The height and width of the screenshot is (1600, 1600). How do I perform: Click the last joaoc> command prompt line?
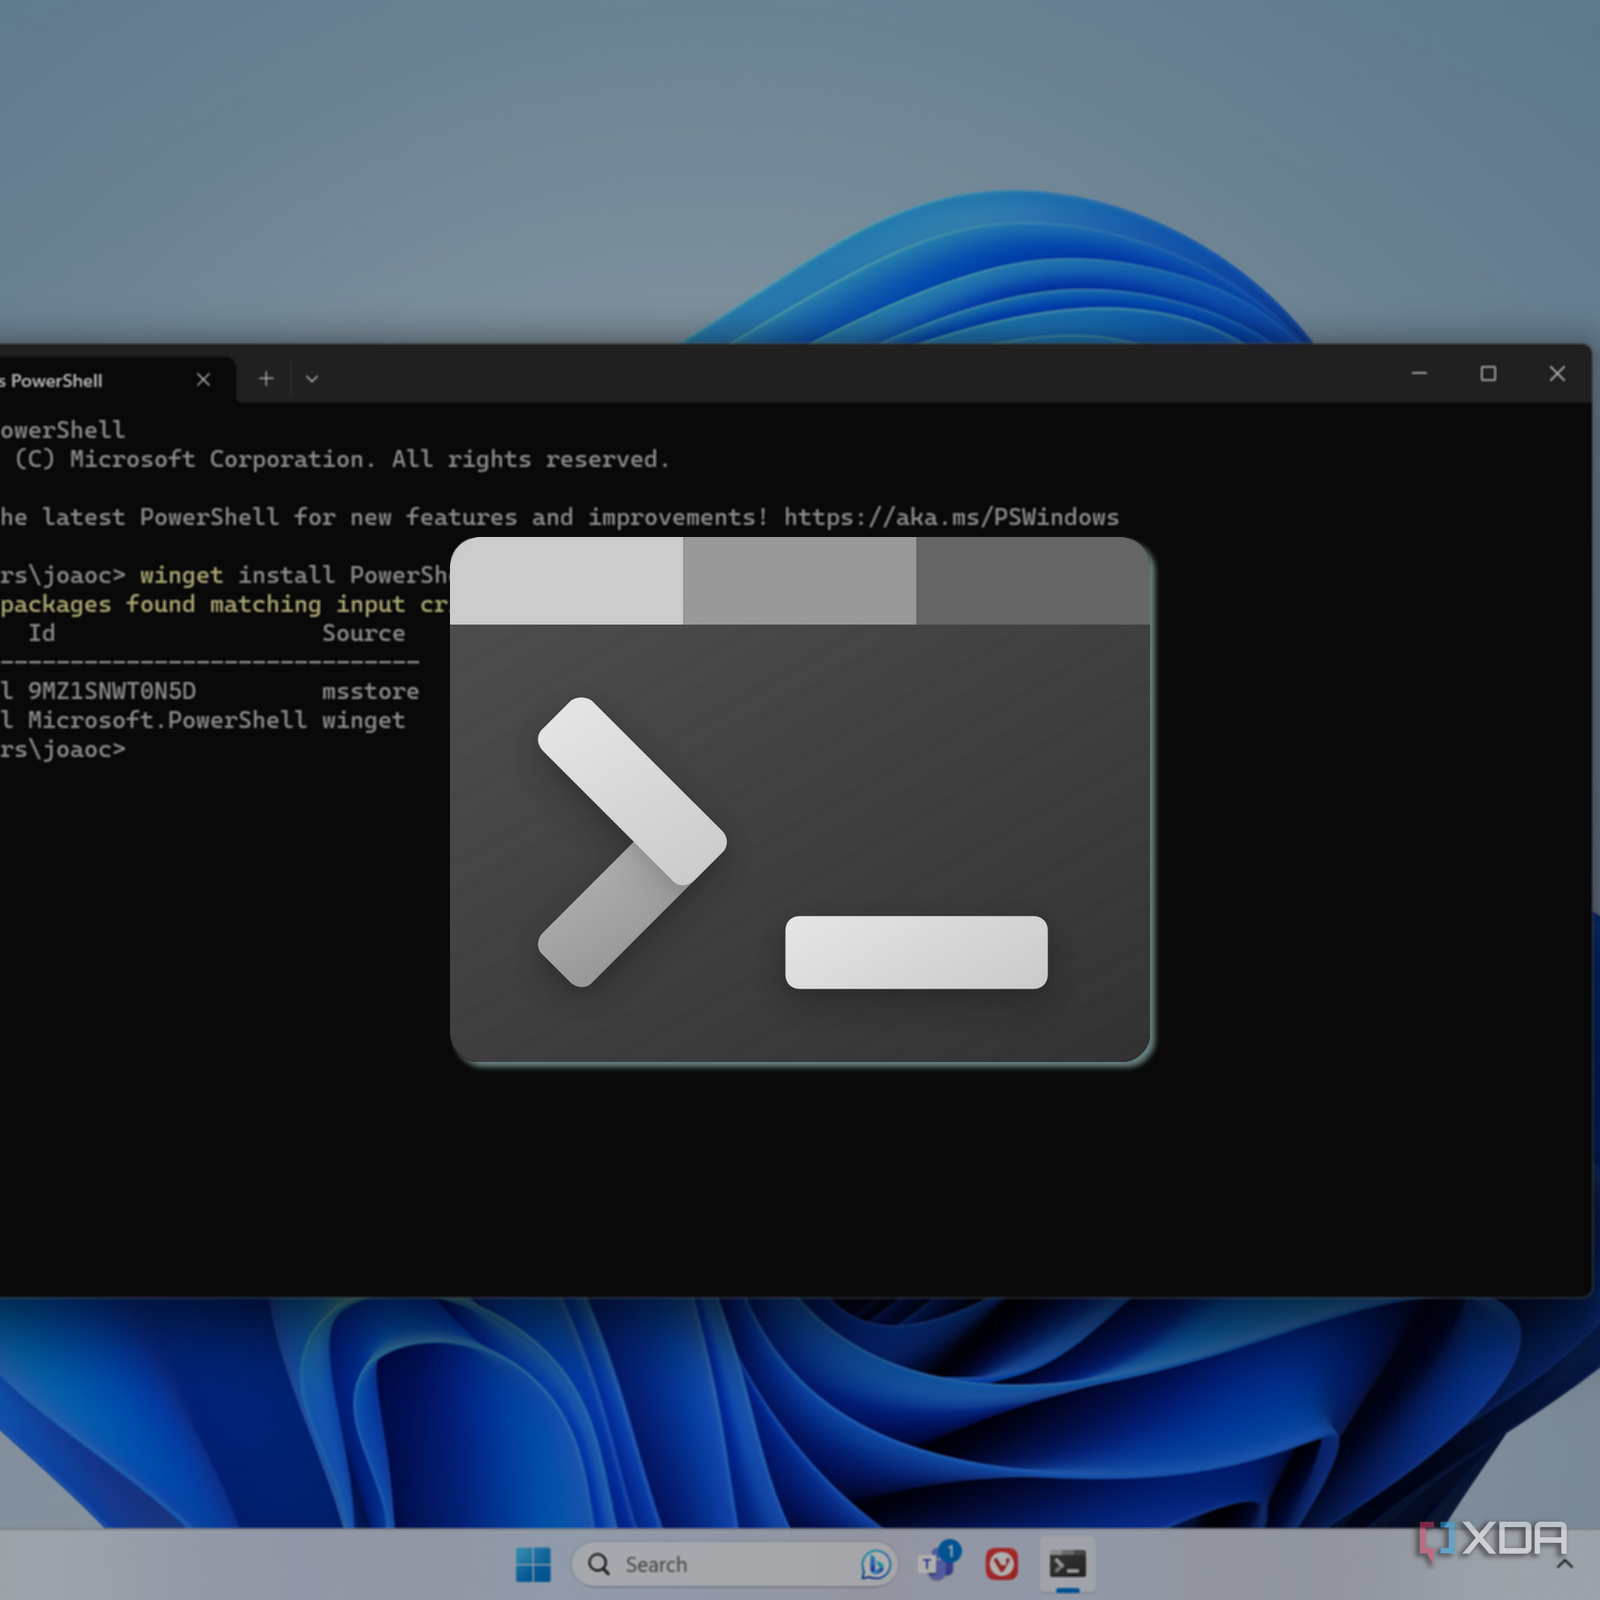pos(64,749)
